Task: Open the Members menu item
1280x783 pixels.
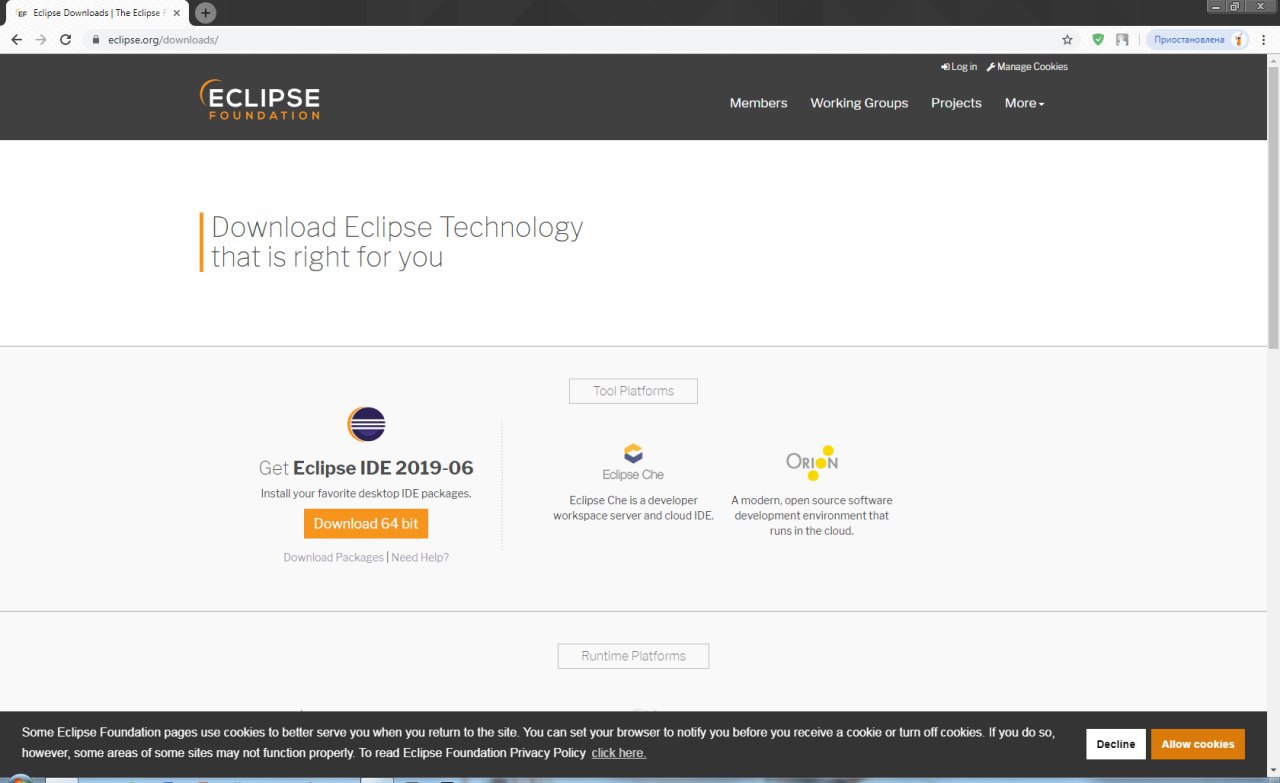Action: pyautogui.click(x=758, y=103)
